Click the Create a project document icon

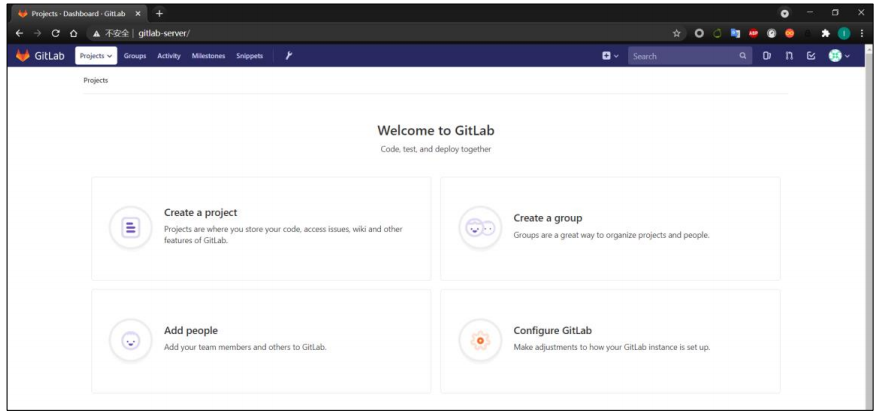click(x=130, y=228)
